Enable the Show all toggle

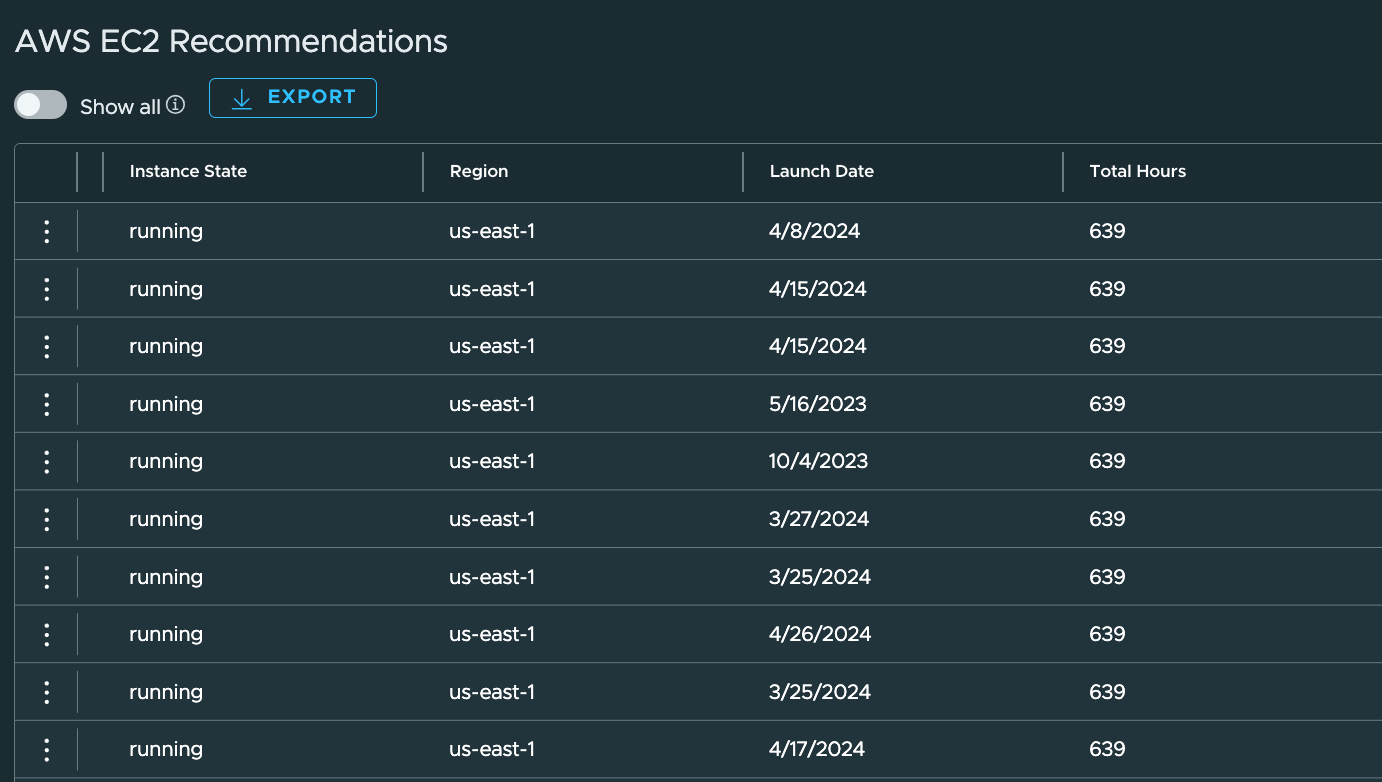[40, 104]
